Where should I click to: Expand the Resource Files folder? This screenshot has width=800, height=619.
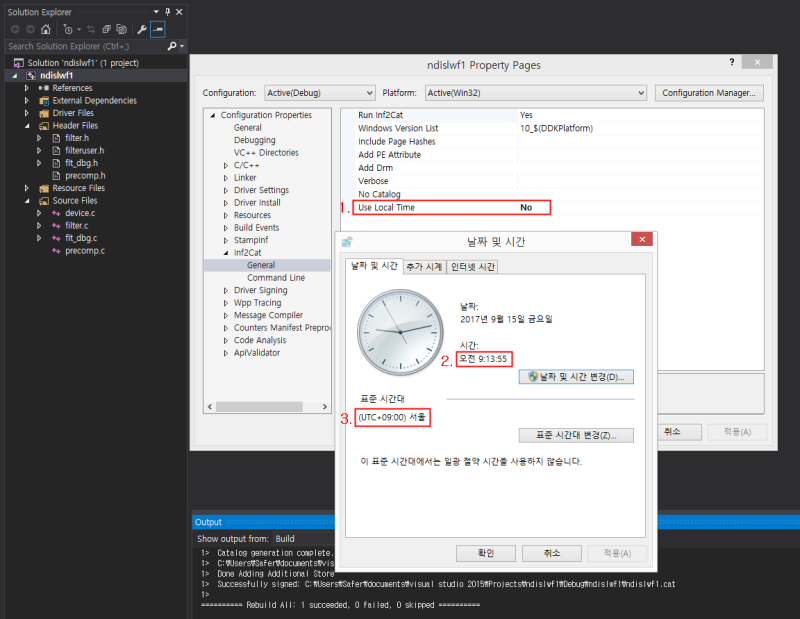pos(27,188)
